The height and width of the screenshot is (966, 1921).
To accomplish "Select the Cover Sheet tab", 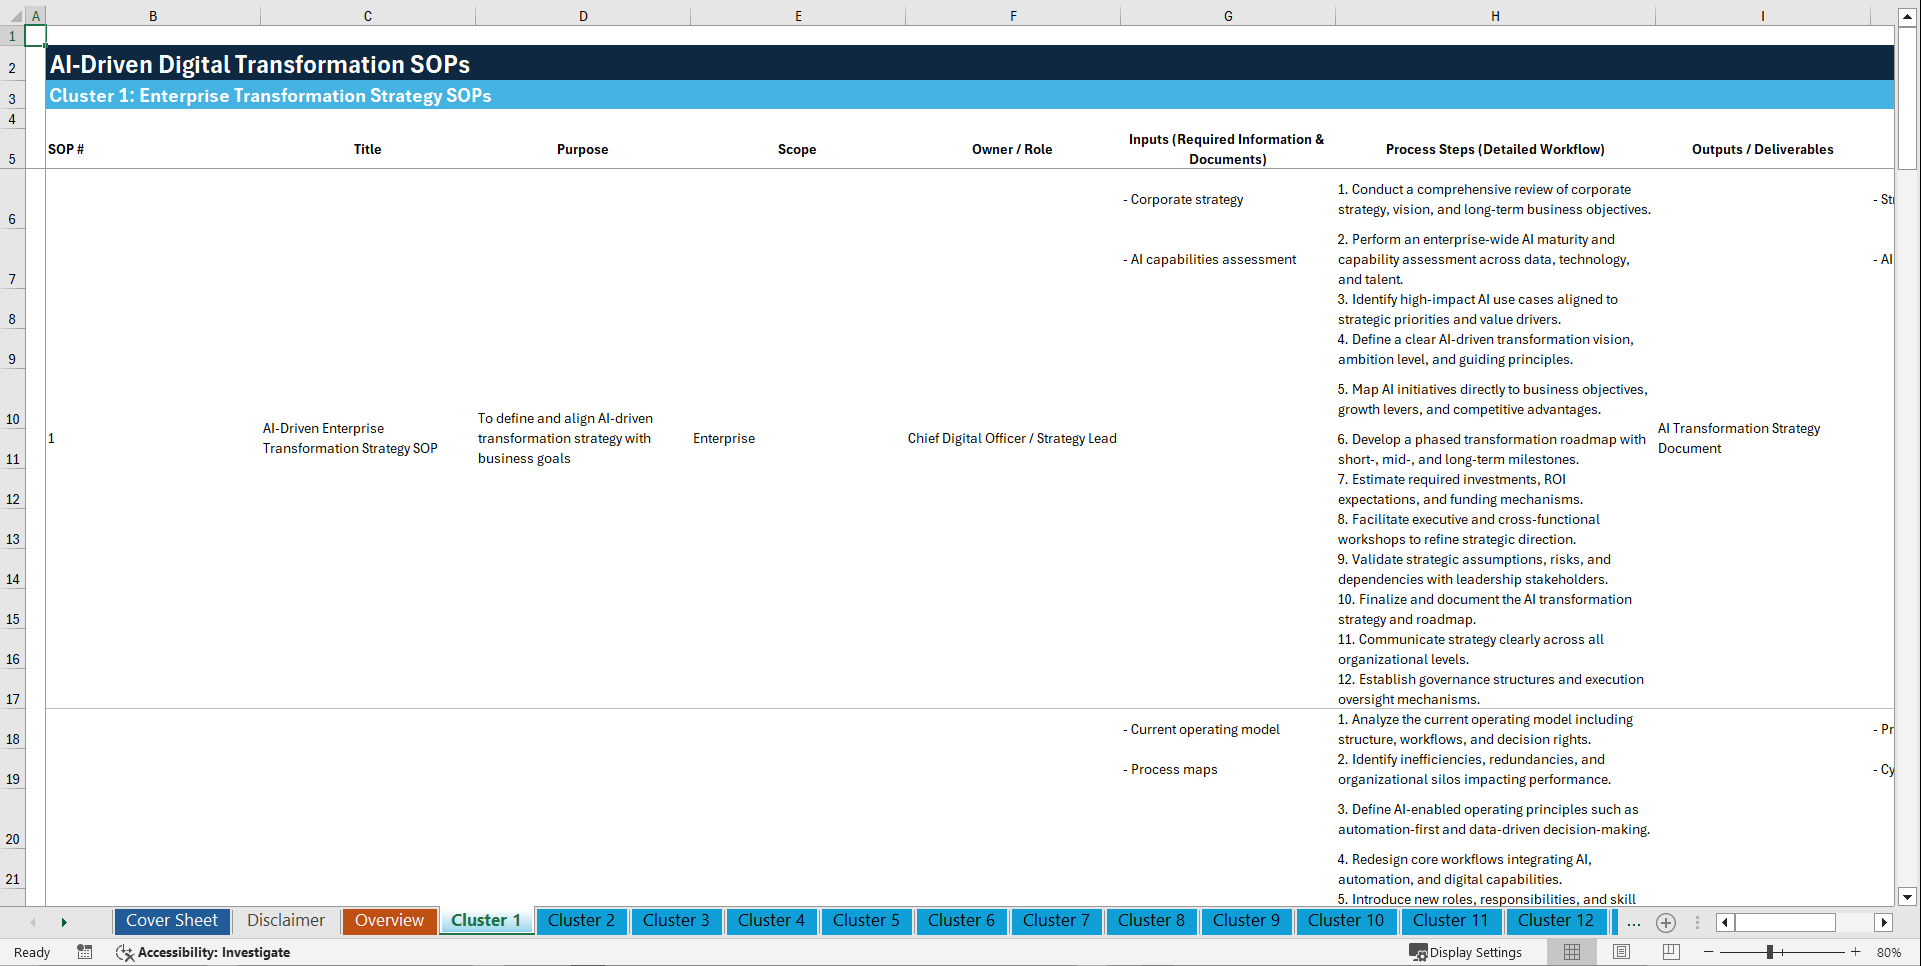I will pyautogui.click(x=171, y=921).
